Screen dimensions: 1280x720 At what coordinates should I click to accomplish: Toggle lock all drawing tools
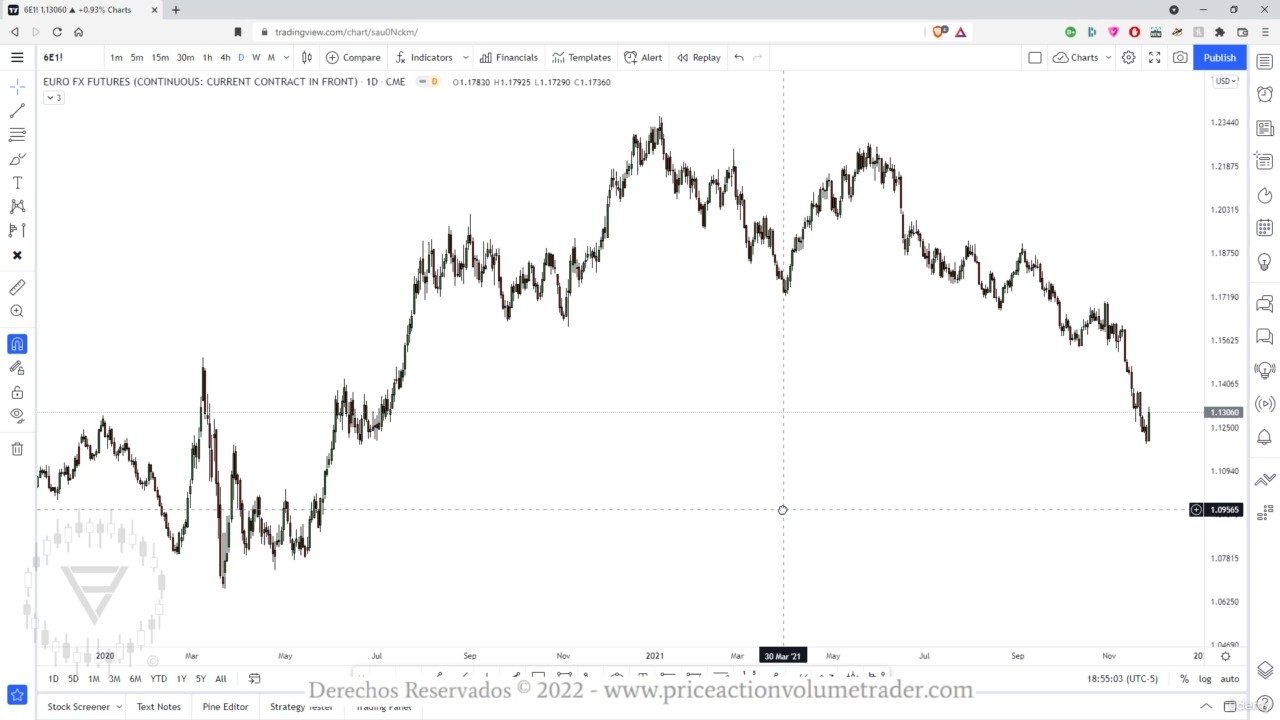17,392
